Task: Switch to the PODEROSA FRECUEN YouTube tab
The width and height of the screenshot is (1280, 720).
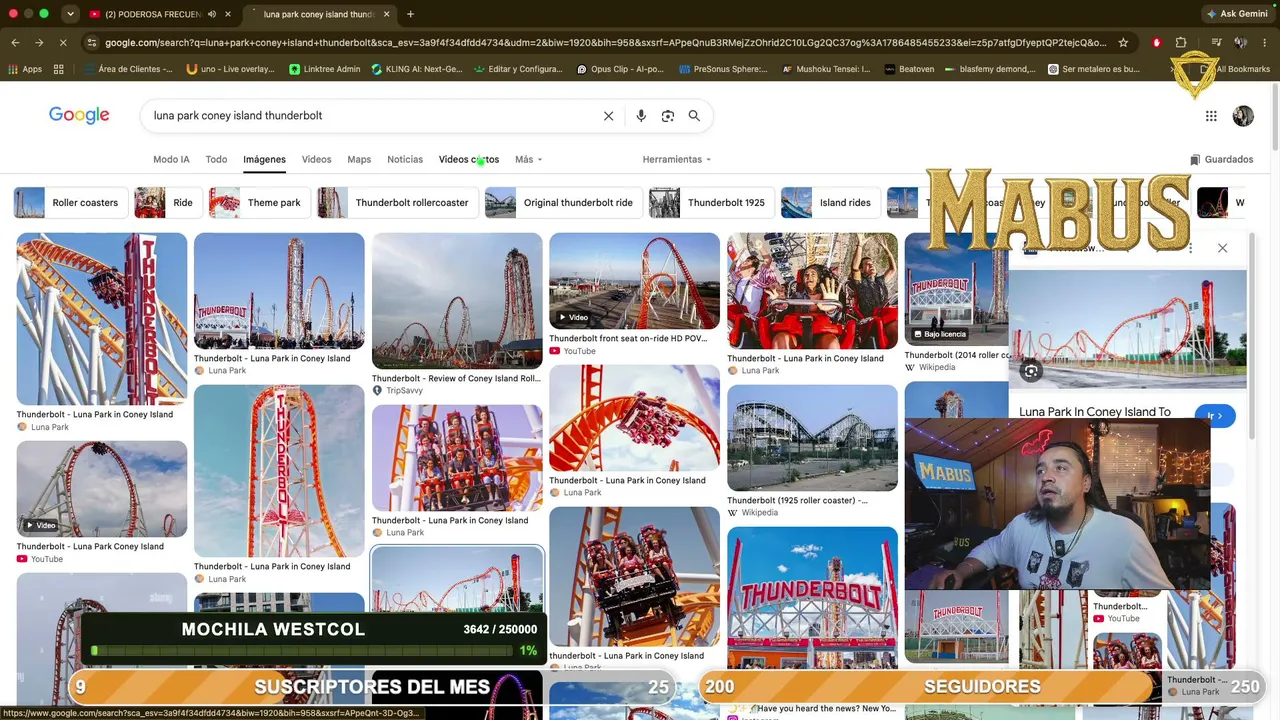Action: pos(153,14)
